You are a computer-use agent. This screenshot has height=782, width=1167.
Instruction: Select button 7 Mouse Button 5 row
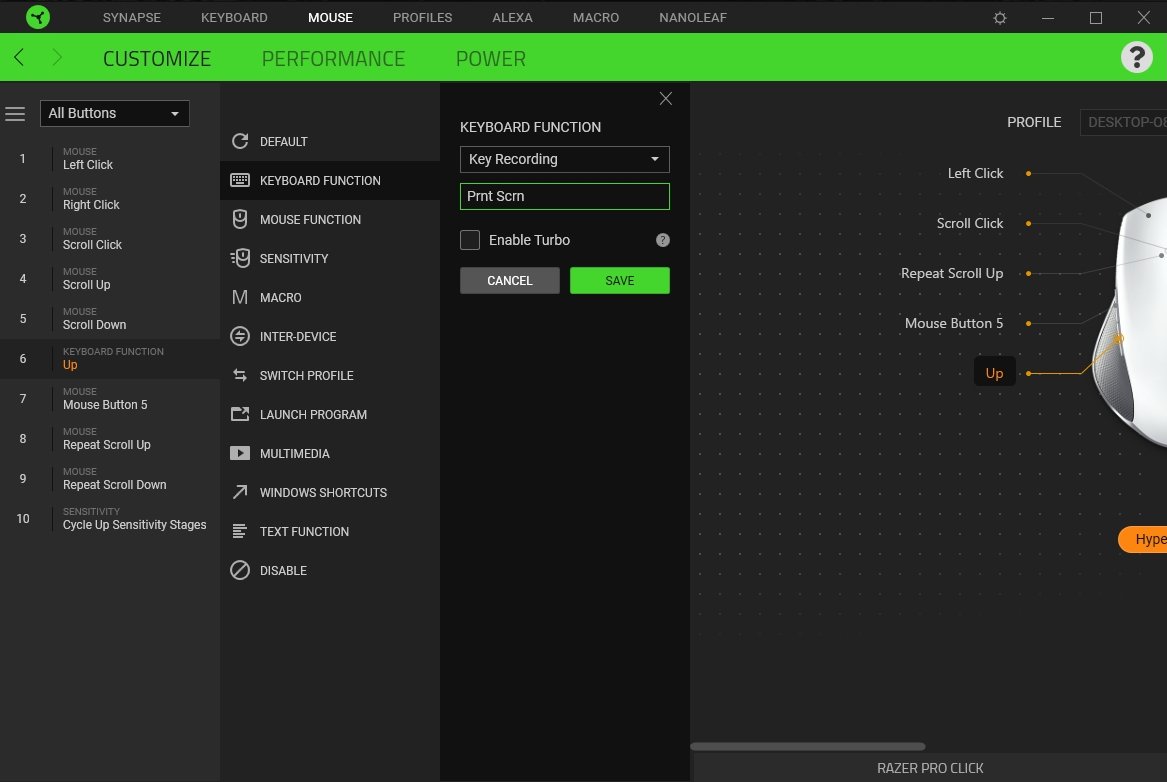(110, 399)
